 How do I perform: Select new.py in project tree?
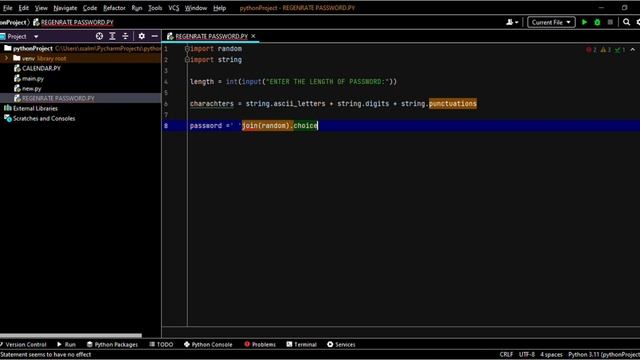coord(31,88)
